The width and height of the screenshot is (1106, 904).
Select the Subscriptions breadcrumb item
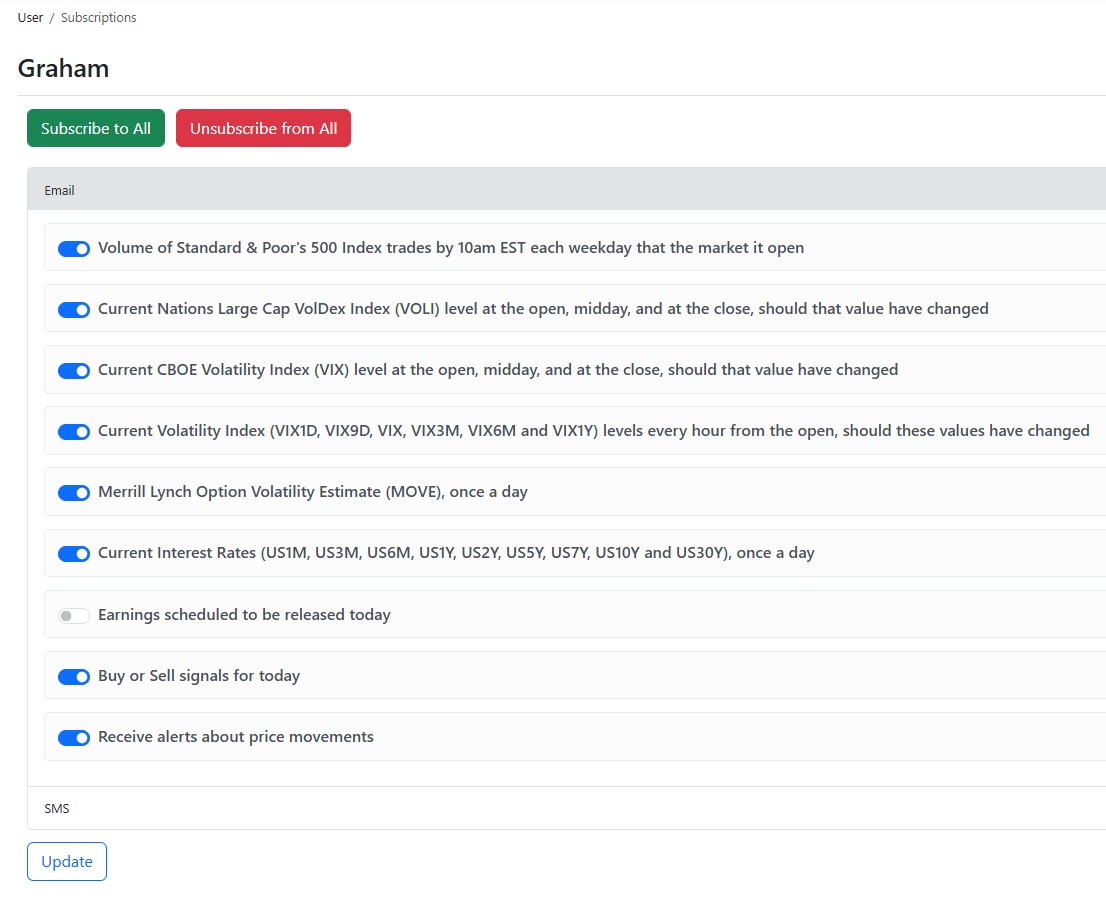tap(98, 18)
